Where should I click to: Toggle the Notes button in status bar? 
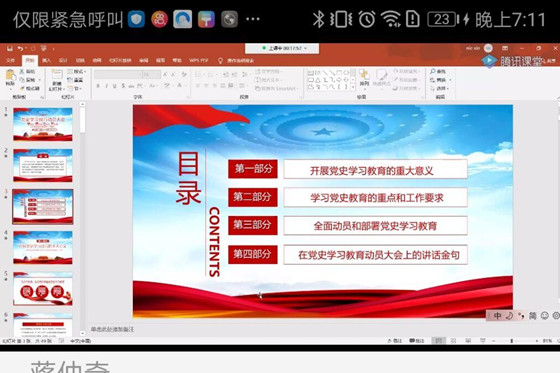tap(395, 341)
